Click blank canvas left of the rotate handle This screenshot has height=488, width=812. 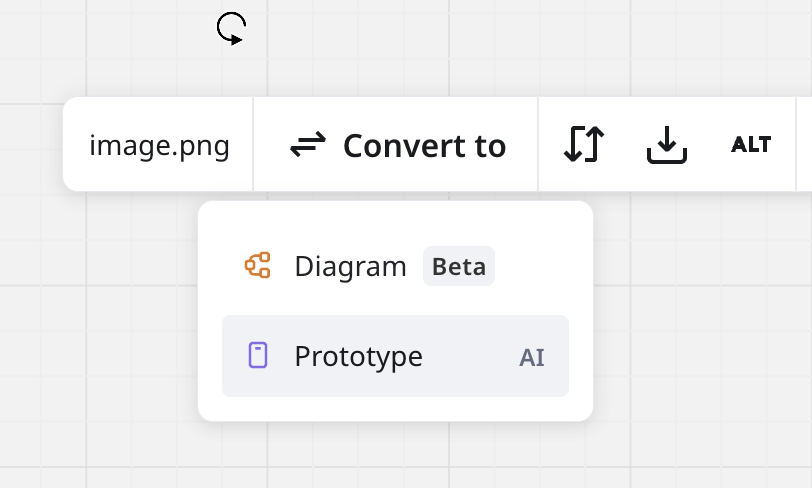[x=120, y=40]
